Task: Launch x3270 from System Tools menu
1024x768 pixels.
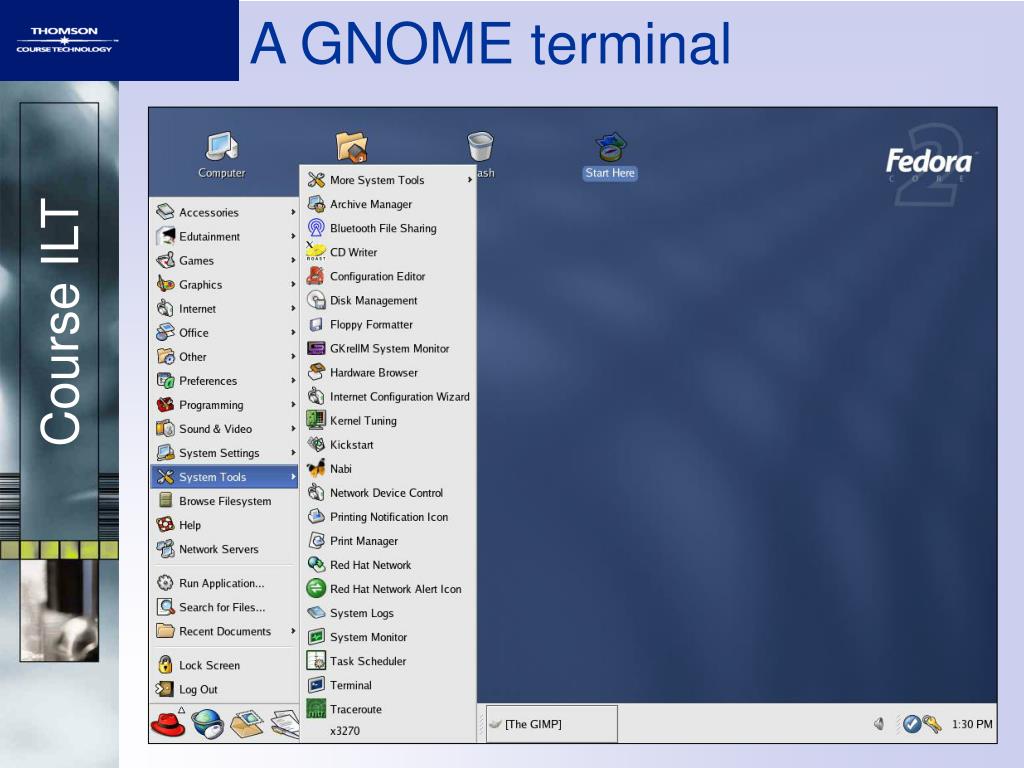Action: tap(388, 731)
